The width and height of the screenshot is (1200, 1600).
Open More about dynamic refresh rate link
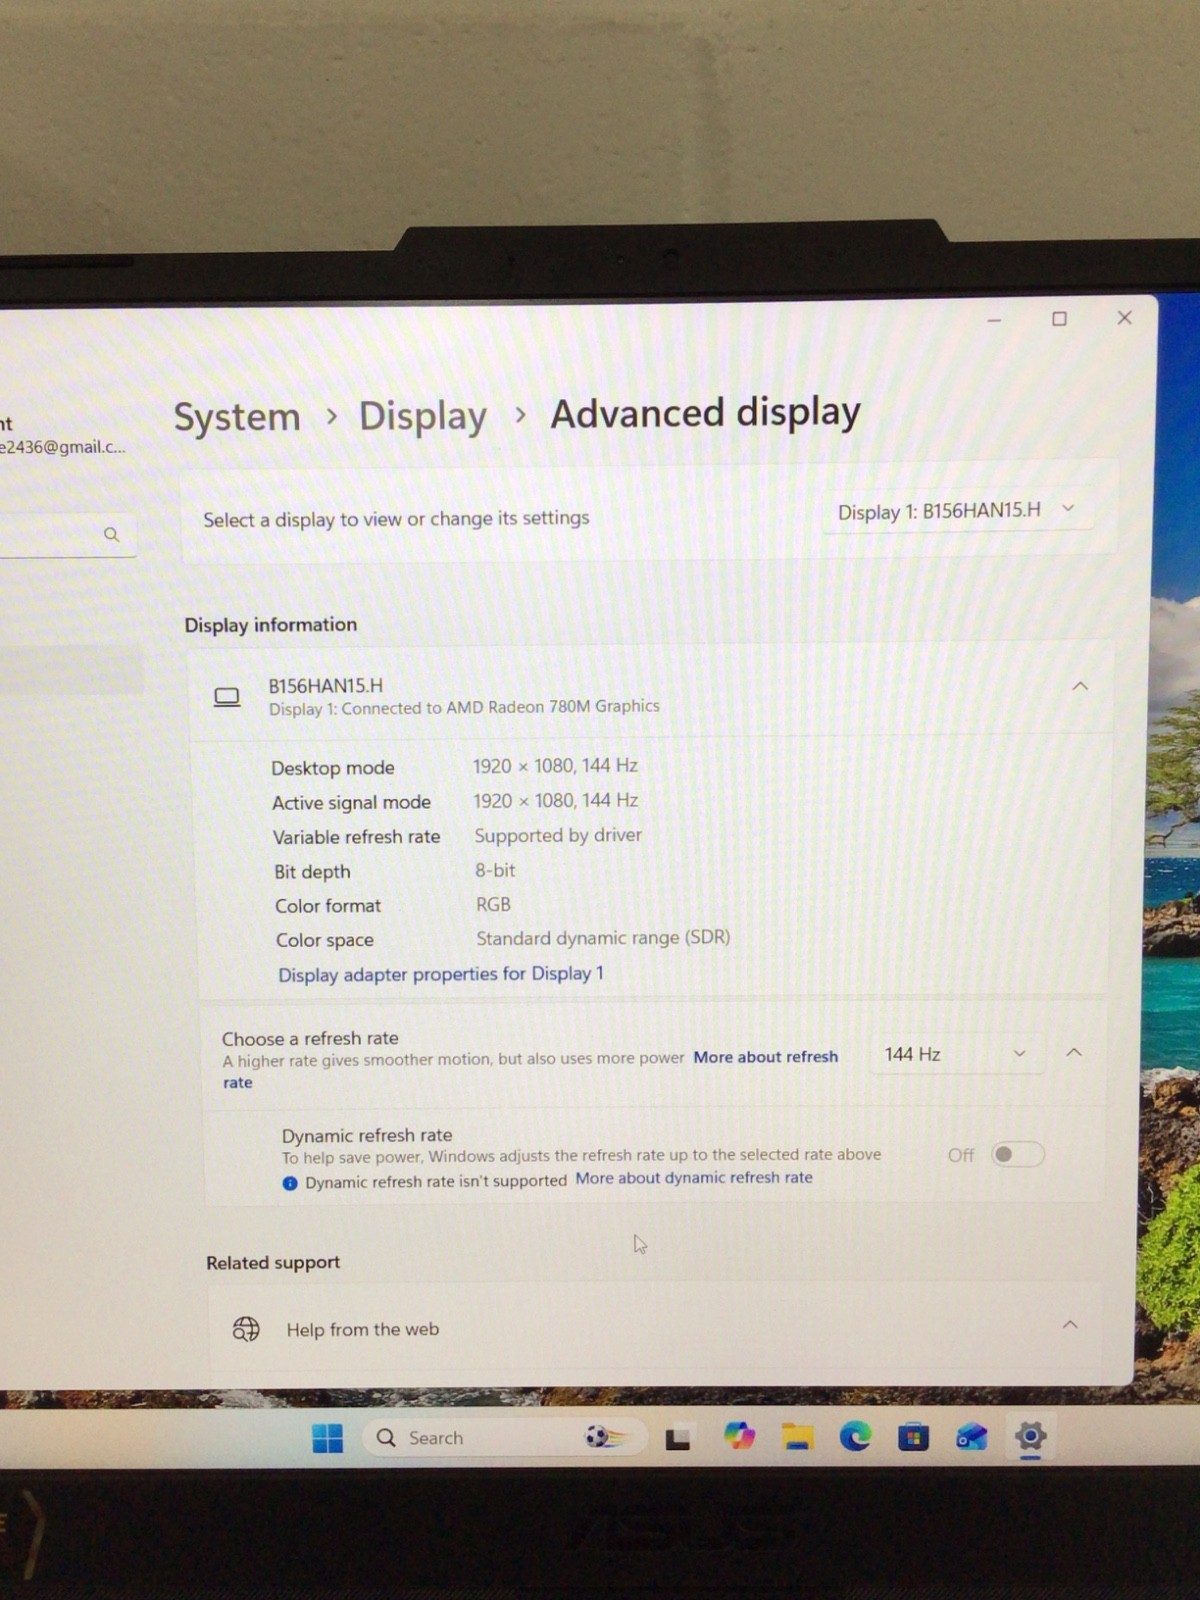pyautogui.click(x=694, y=1178)
